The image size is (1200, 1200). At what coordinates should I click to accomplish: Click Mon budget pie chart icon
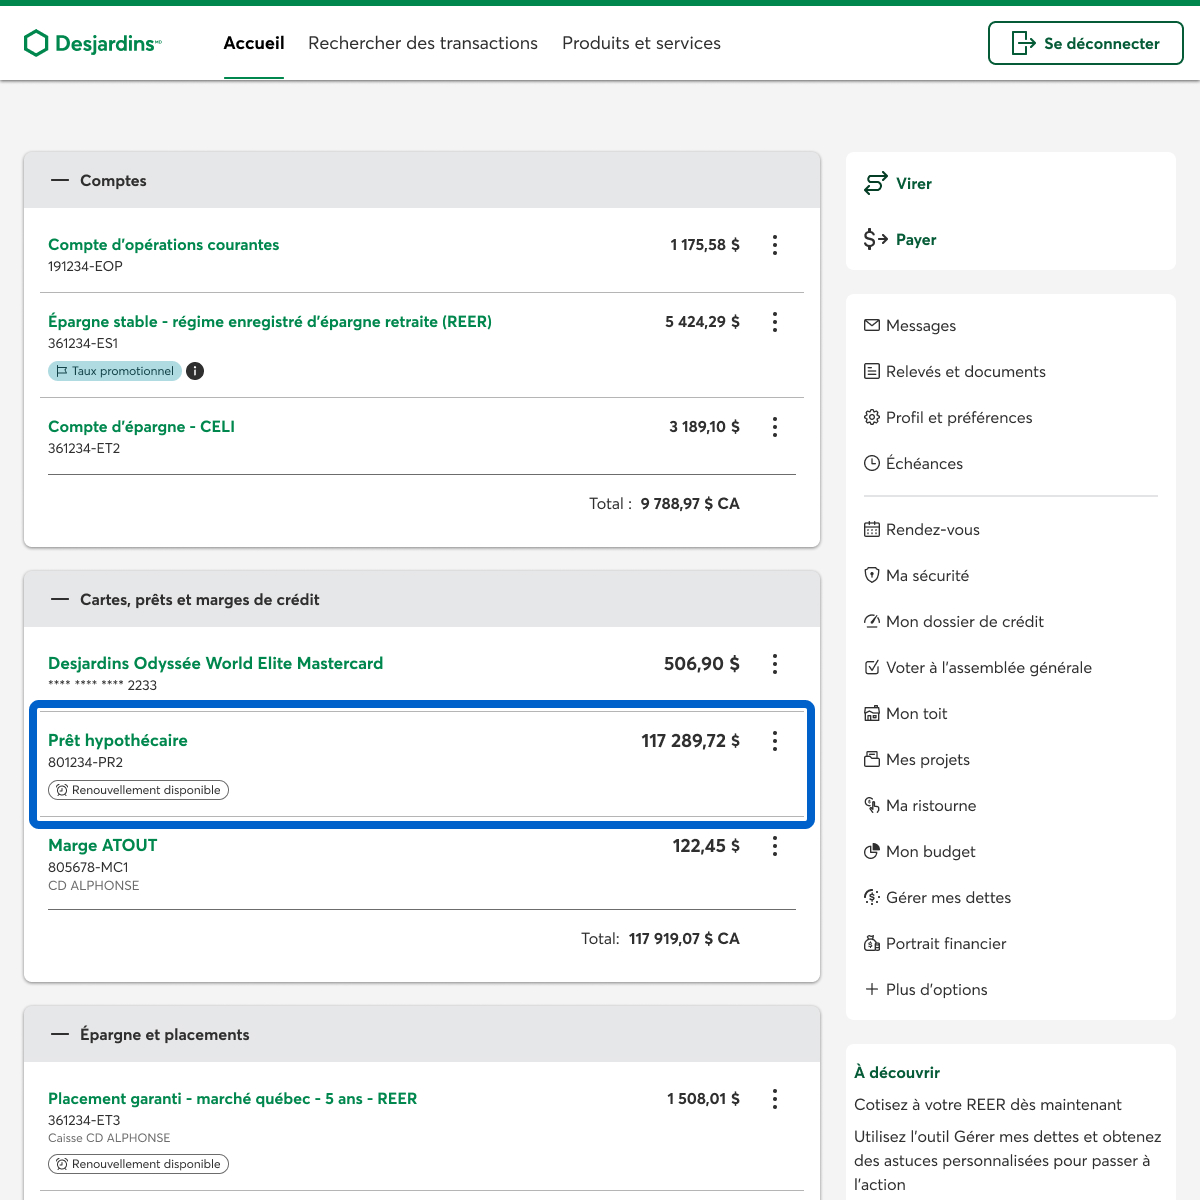coord(872,851)
